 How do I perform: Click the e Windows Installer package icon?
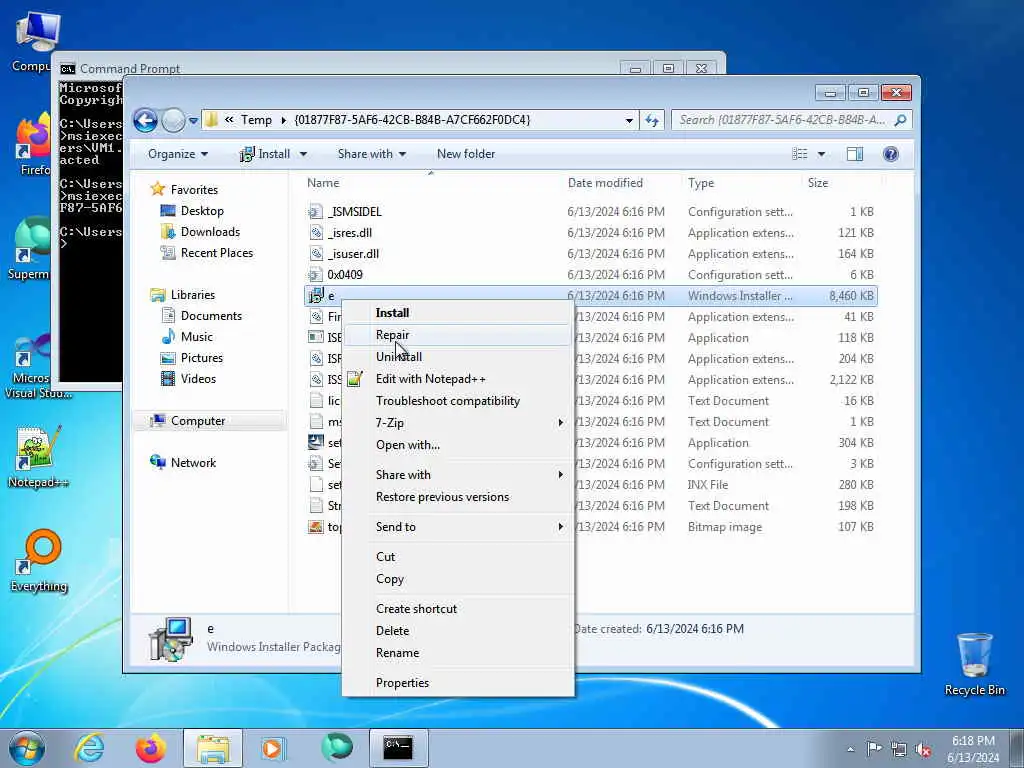pyautogui.click(x=315, y=296)
